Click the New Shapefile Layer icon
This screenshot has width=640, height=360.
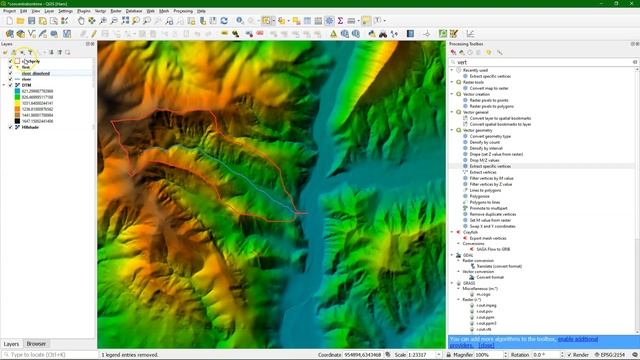pos(31,34)
